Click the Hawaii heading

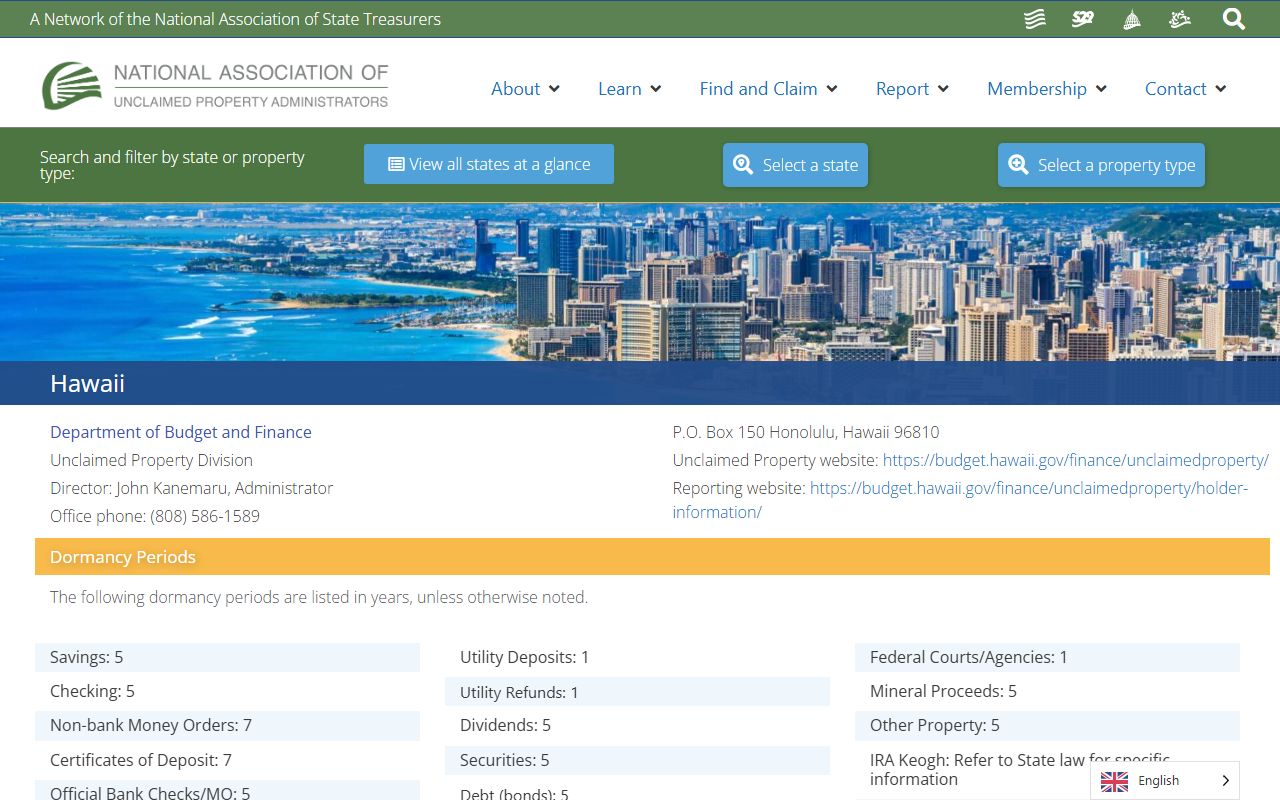(x=88, y=383)
